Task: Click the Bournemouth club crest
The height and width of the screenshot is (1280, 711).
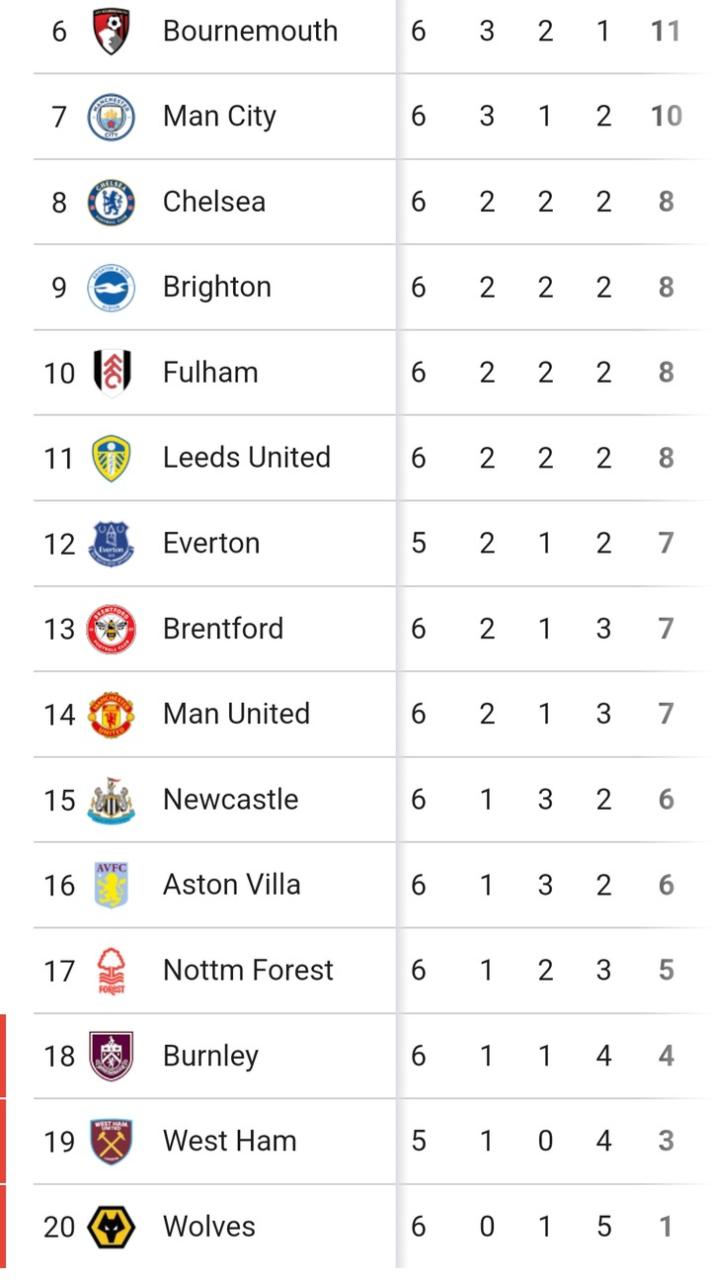Action: 111,31
